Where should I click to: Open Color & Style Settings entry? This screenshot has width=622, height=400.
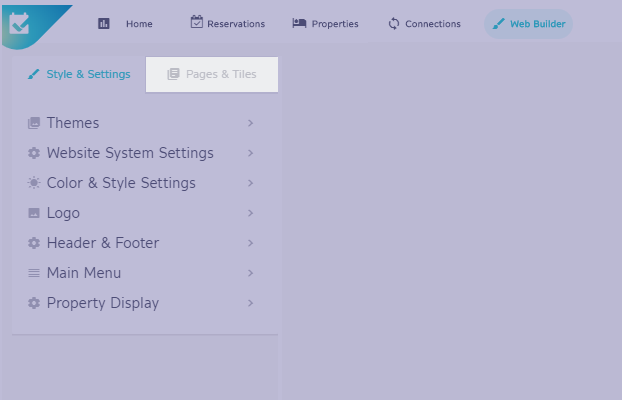140,183
